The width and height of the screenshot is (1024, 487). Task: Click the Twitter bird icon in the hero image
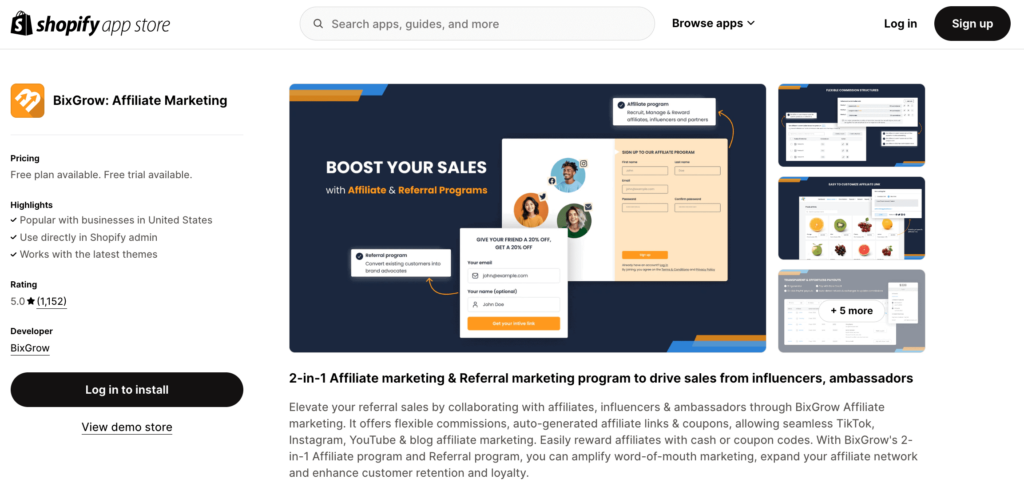[541, 194]
